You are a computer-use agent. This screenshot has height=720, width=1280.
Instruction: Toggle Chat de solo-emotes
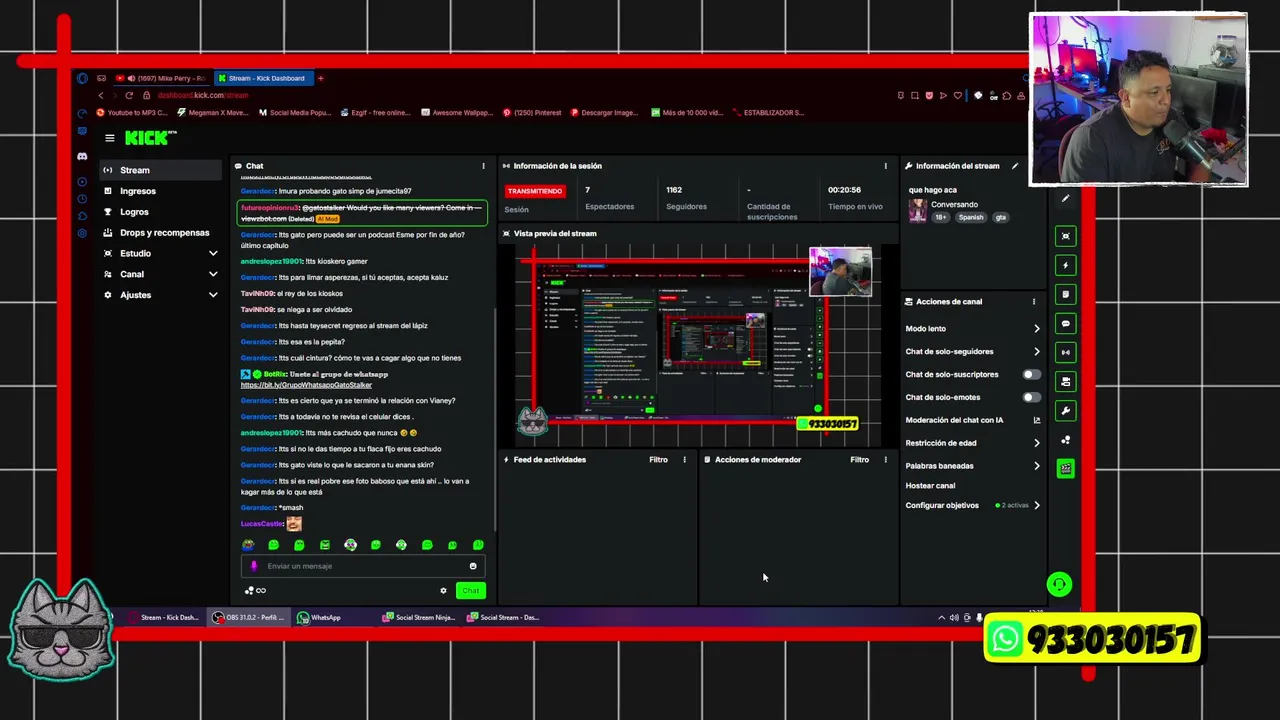click(x=1031, y=397)
